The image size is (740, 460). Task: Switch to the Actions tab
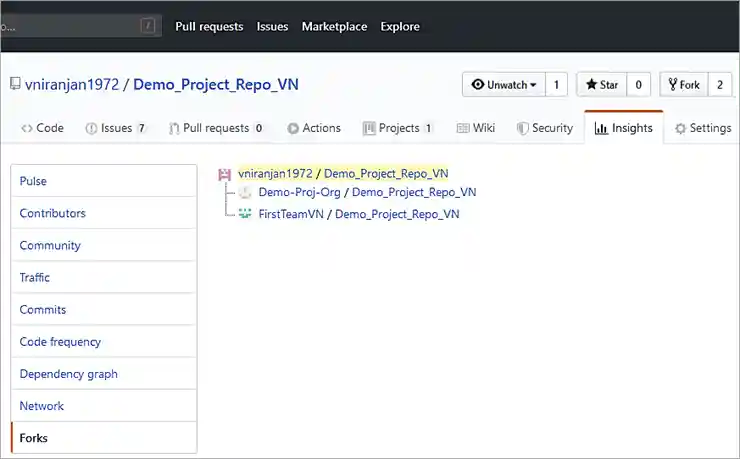[314, 128]
